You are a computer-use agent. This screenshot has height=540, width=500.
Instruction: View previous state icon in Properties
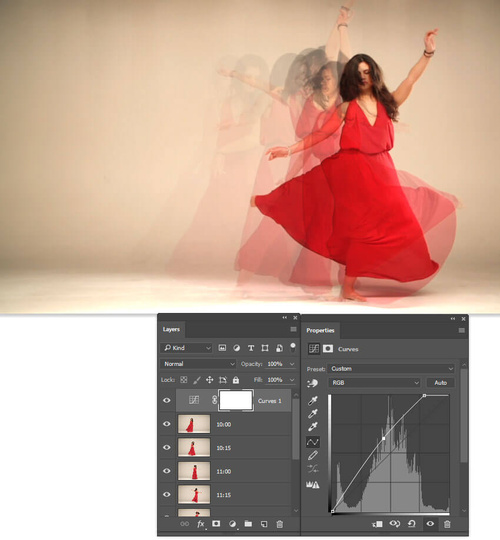click(395, 524)
